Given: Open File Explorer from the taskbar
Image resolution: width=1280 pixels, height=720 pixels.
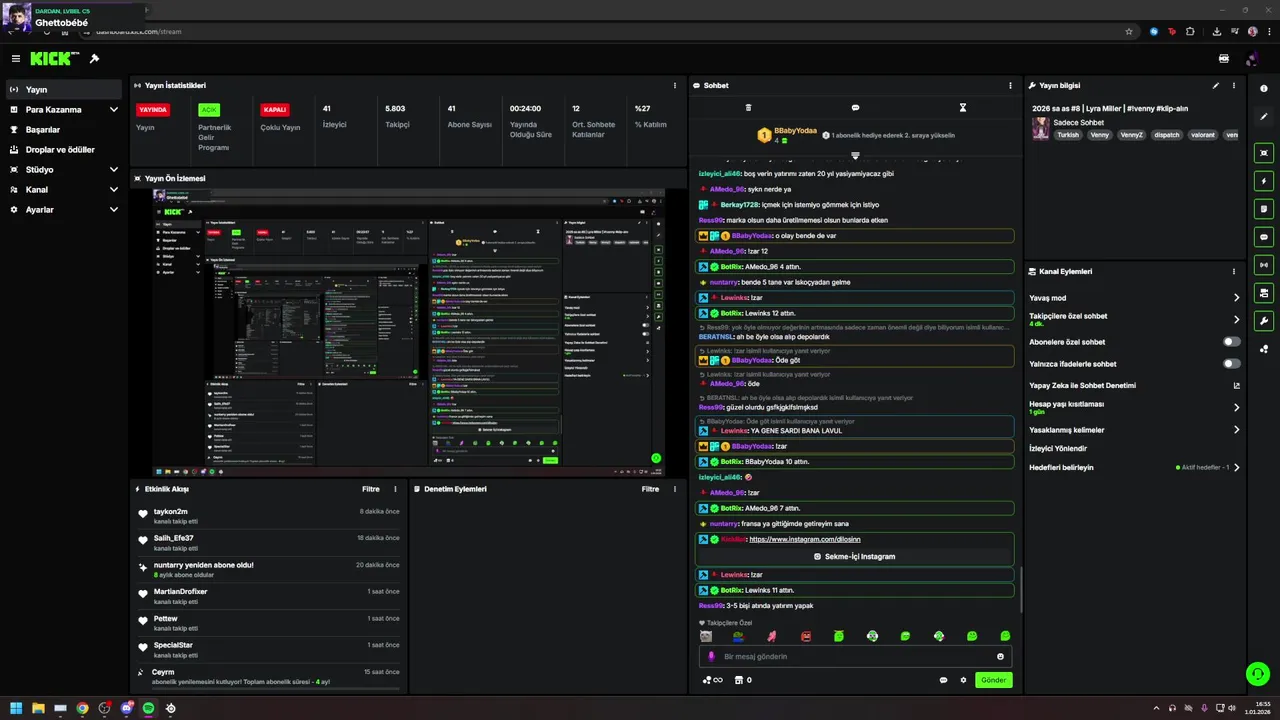Looking at the screenshot, I should [x=38, y=708].
